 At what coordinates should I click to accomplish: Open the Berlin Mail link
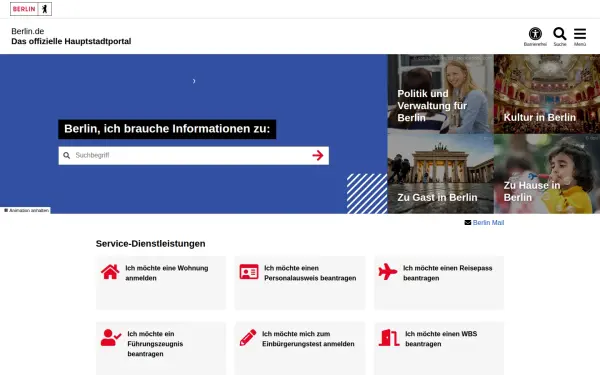pyautogui.click(x=488, y=223)
